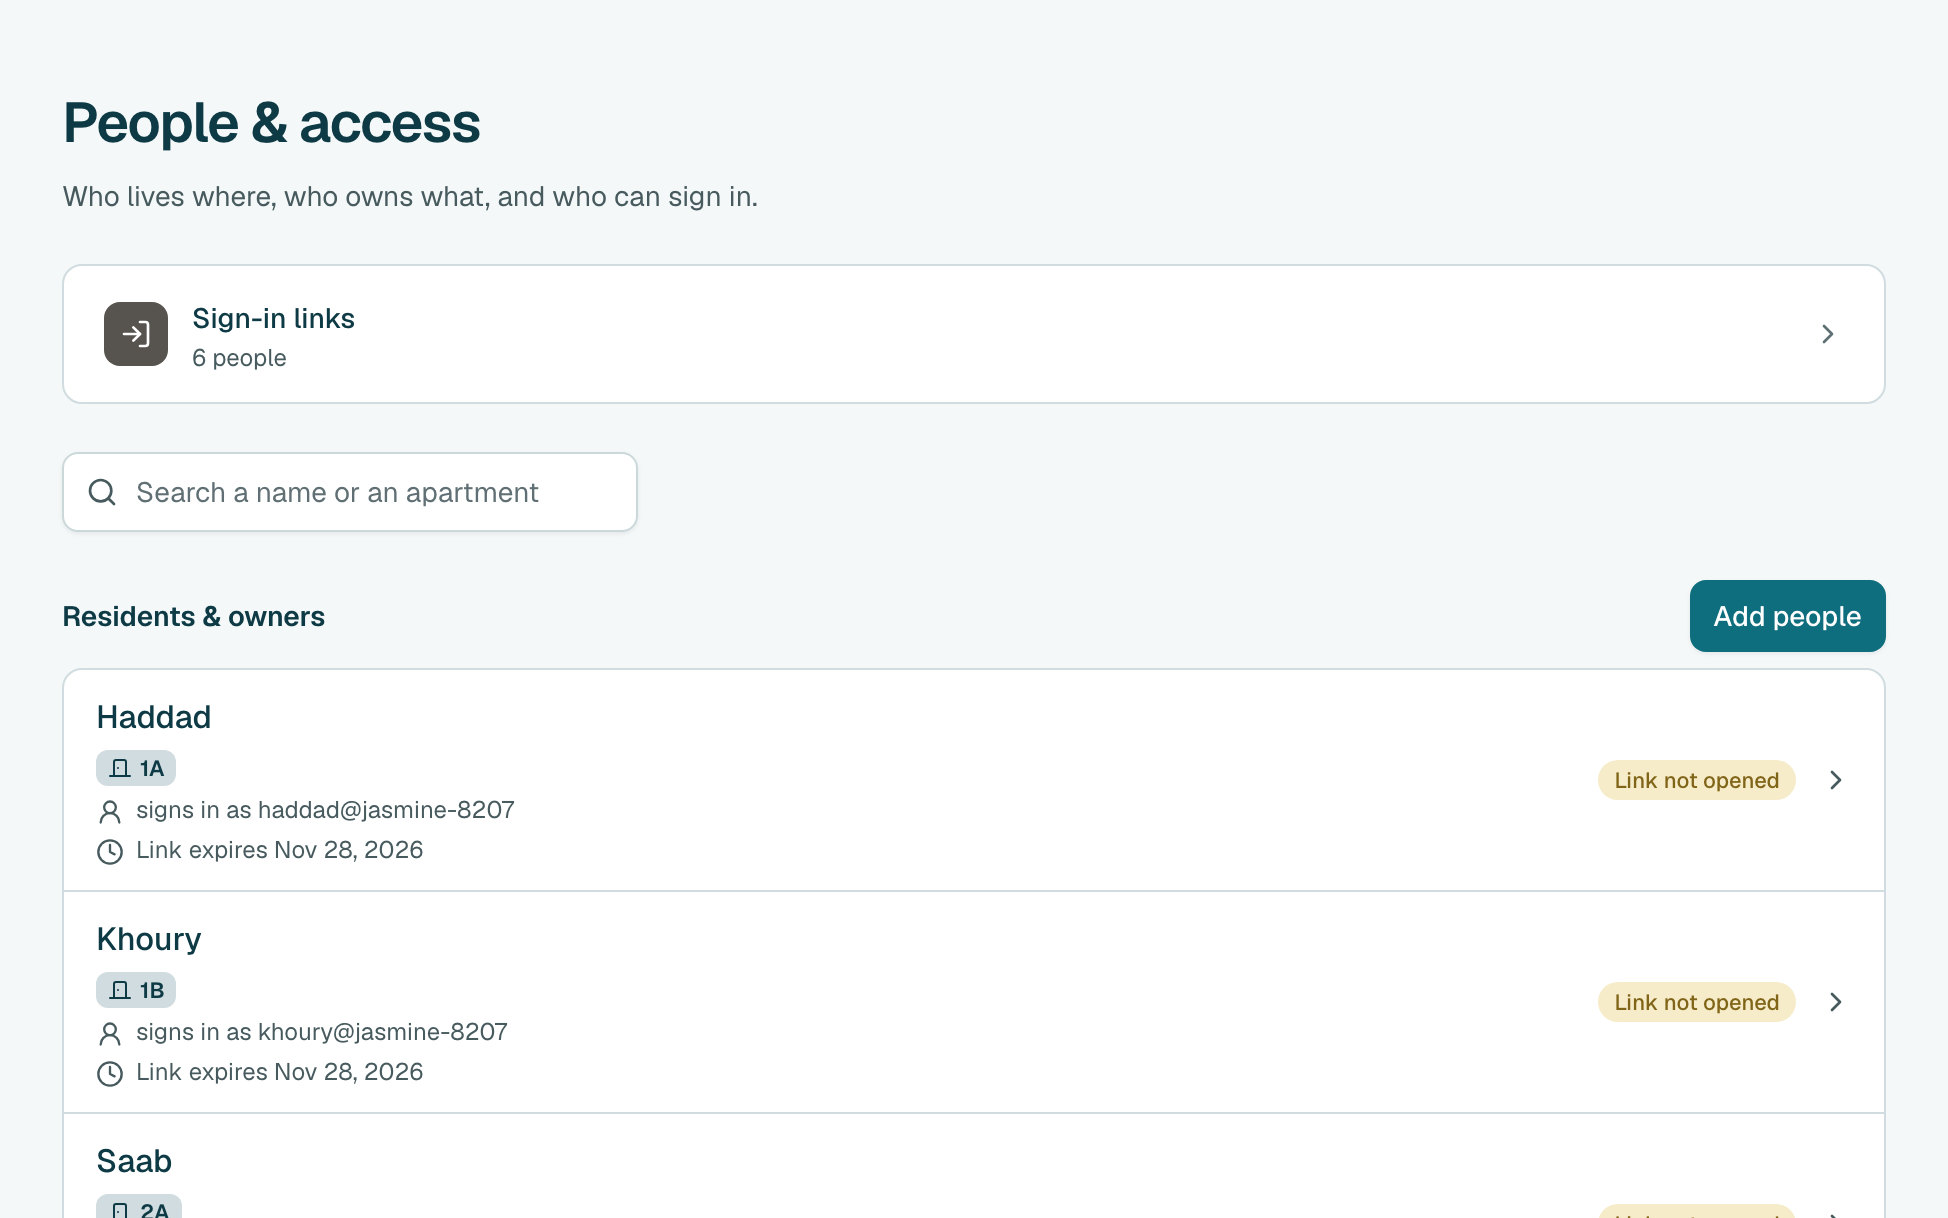Select the Saab name heading
The height and width of the screenshot is (1218, 1948).
click(x=134, y=1161)
